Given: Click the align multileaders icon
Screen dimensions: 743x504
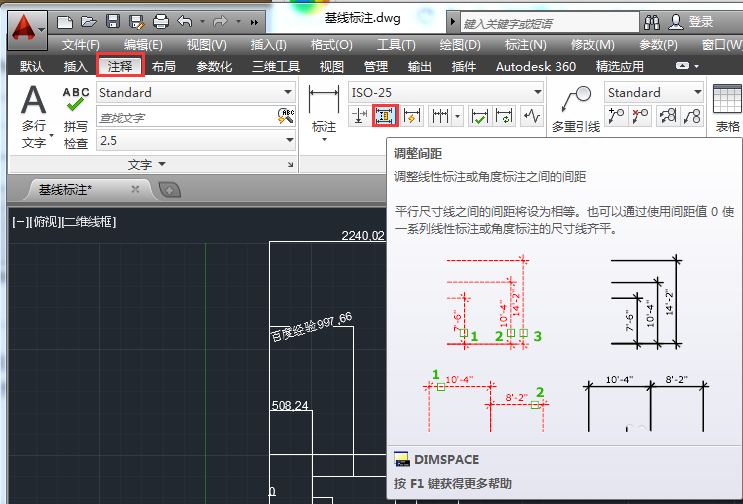Looking at the screenshot, I should coord(667,116).
